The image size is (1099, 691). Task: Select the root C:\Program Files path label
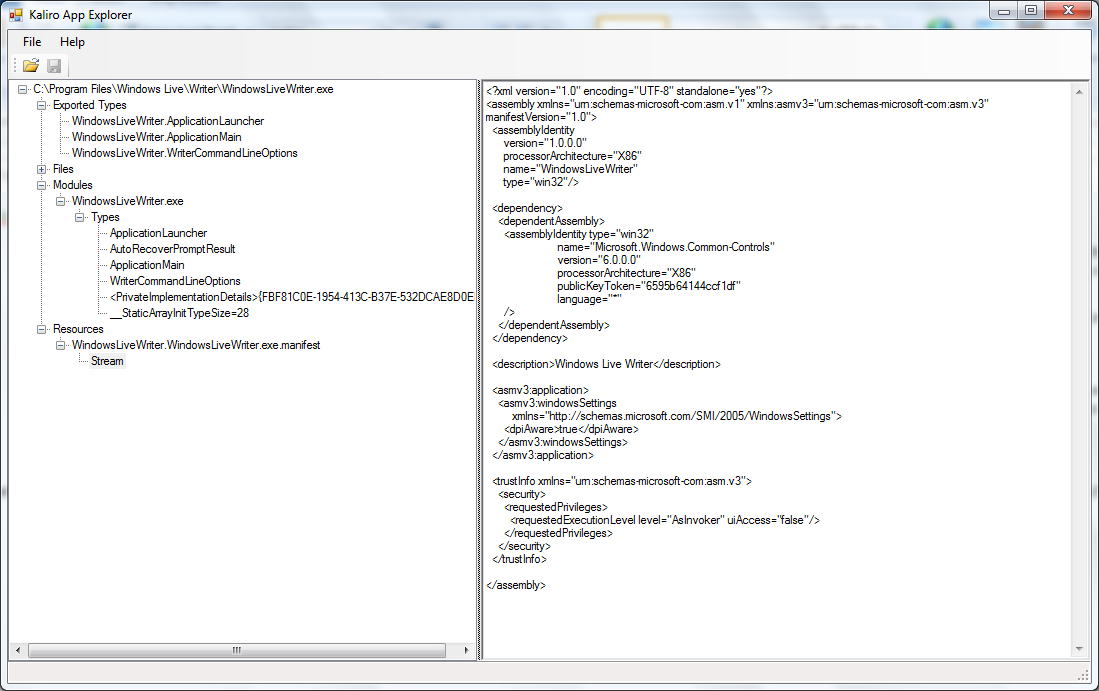(x=184, y=89)
